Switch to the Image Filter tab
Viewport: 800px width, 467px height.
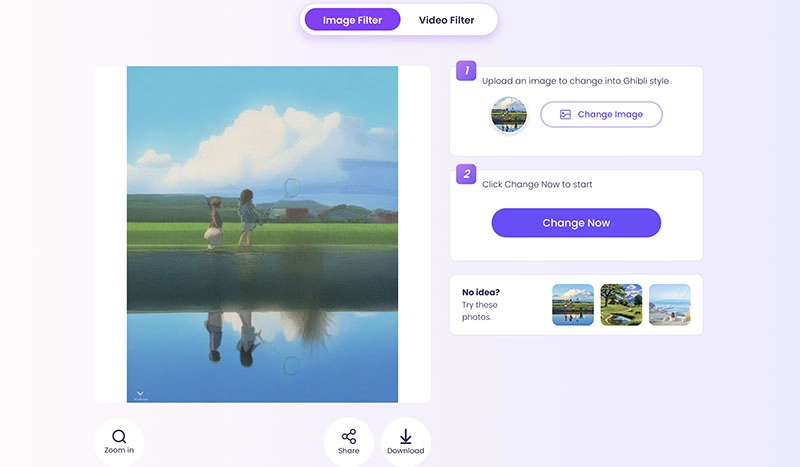point(352,20)
